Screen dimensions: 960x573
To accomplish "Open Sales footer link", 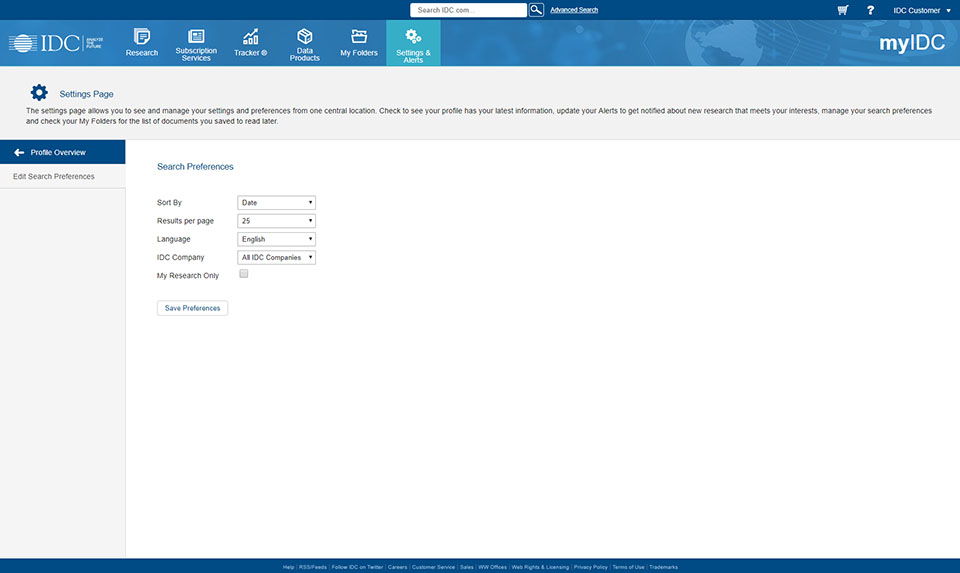I will coord(467,567).
